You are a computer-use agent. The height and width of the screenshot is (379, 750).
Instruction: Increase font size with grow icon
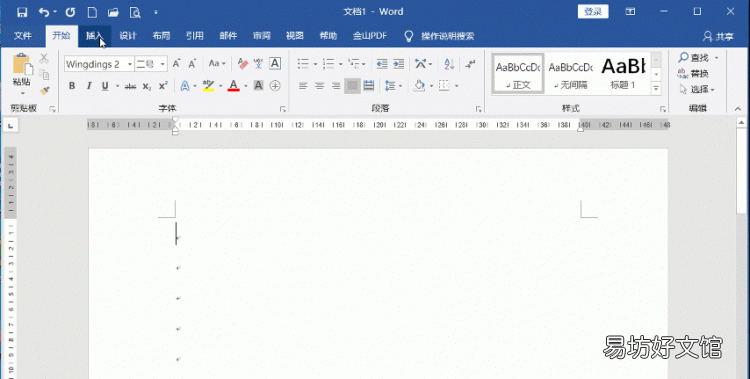click(176, 64)
